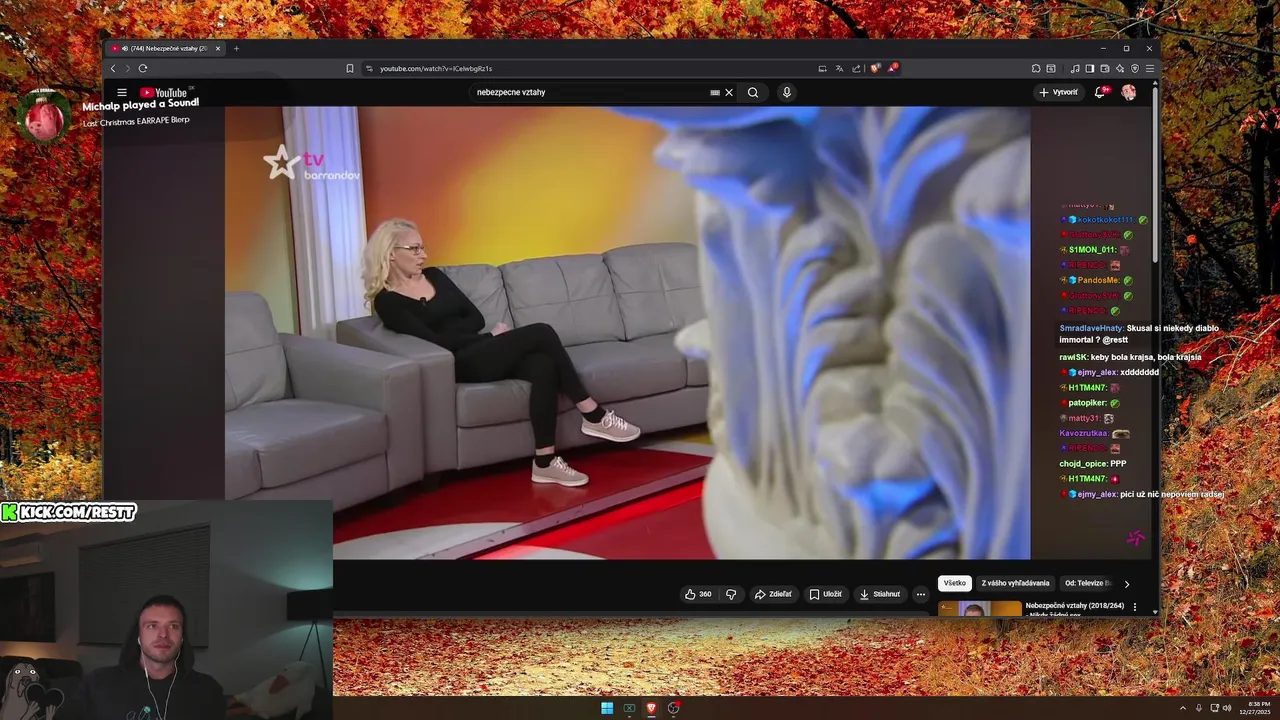Screen dimensions: 1280x720
Task: Click the Stiahnuť download button
Action: click(880, 594)
